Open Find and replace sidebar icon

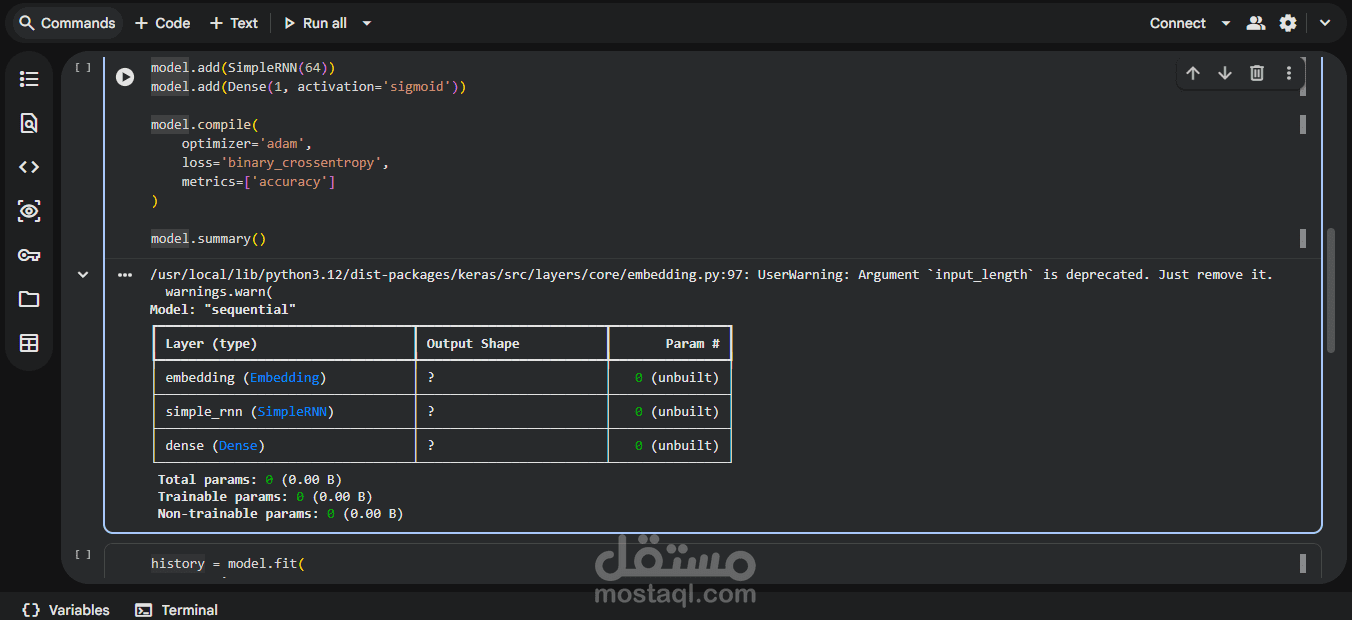29,123
